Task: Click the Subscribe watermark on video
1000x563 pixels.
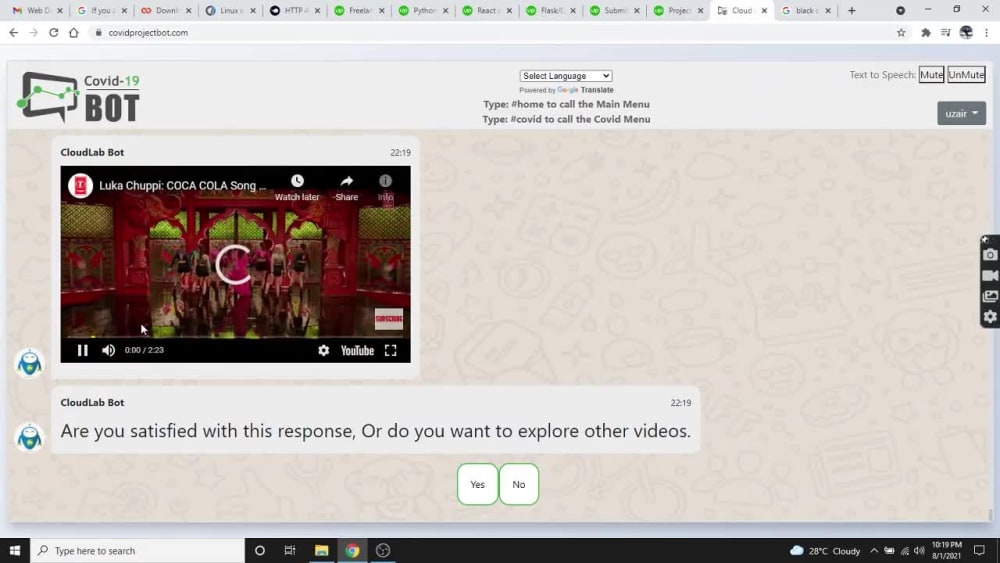Action: point(388,319)
